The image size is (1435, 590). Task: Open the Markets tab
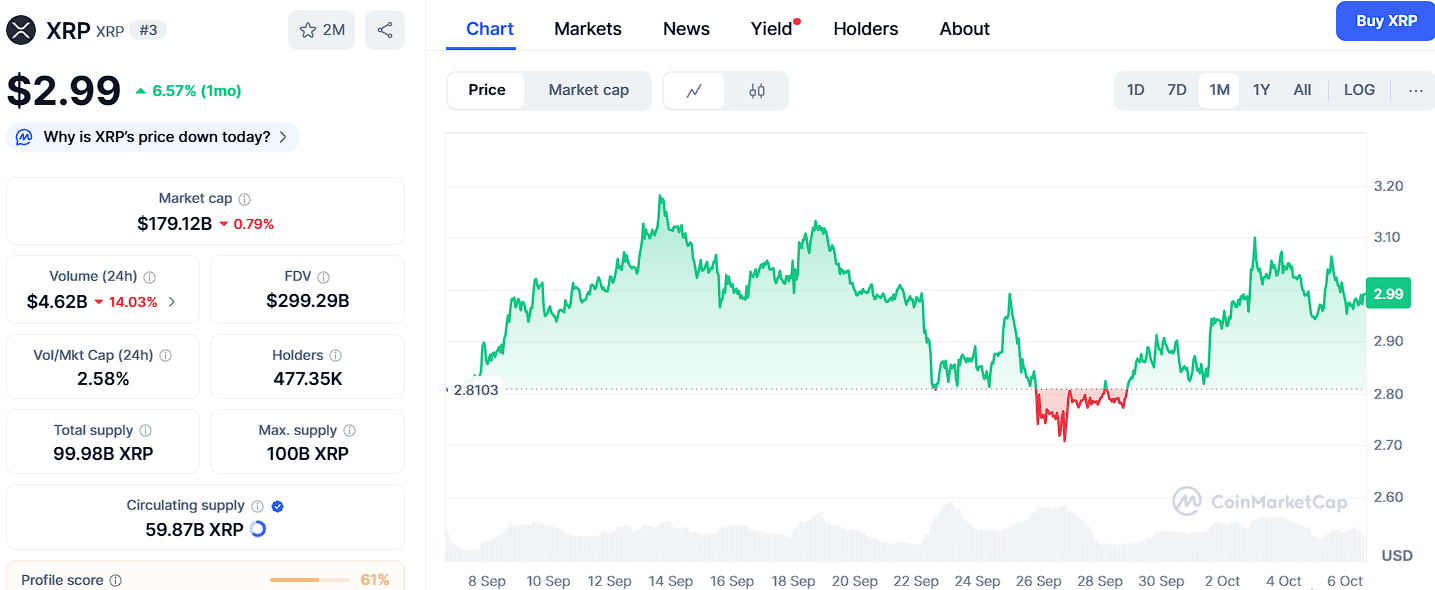588,29
